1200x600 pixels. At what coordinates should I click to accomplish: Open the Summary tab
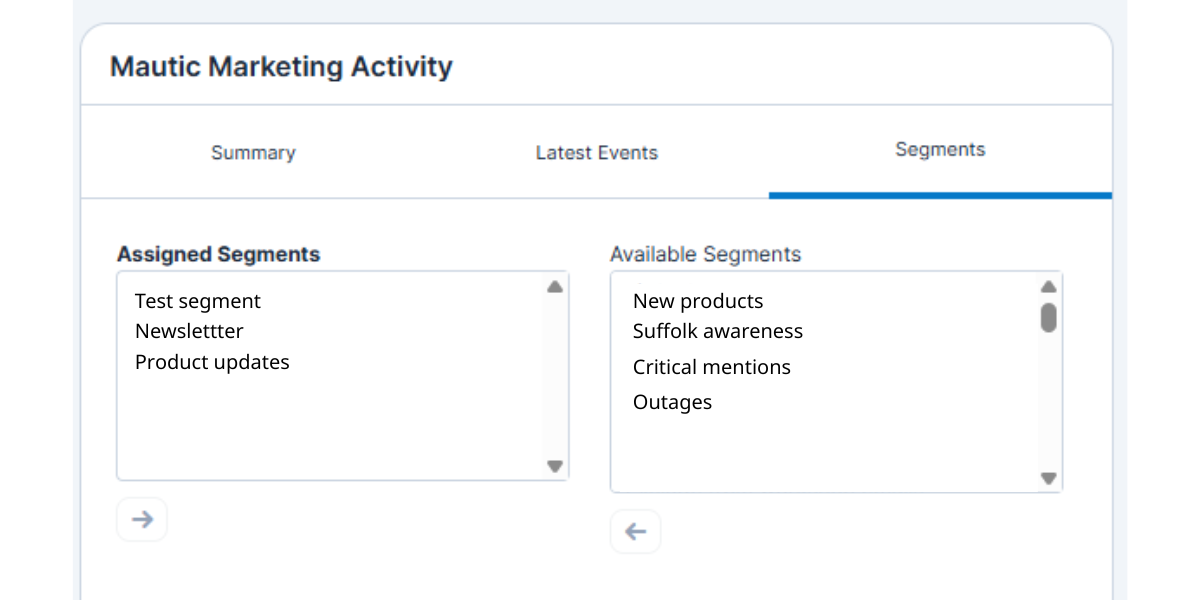[x=253, y=153]
